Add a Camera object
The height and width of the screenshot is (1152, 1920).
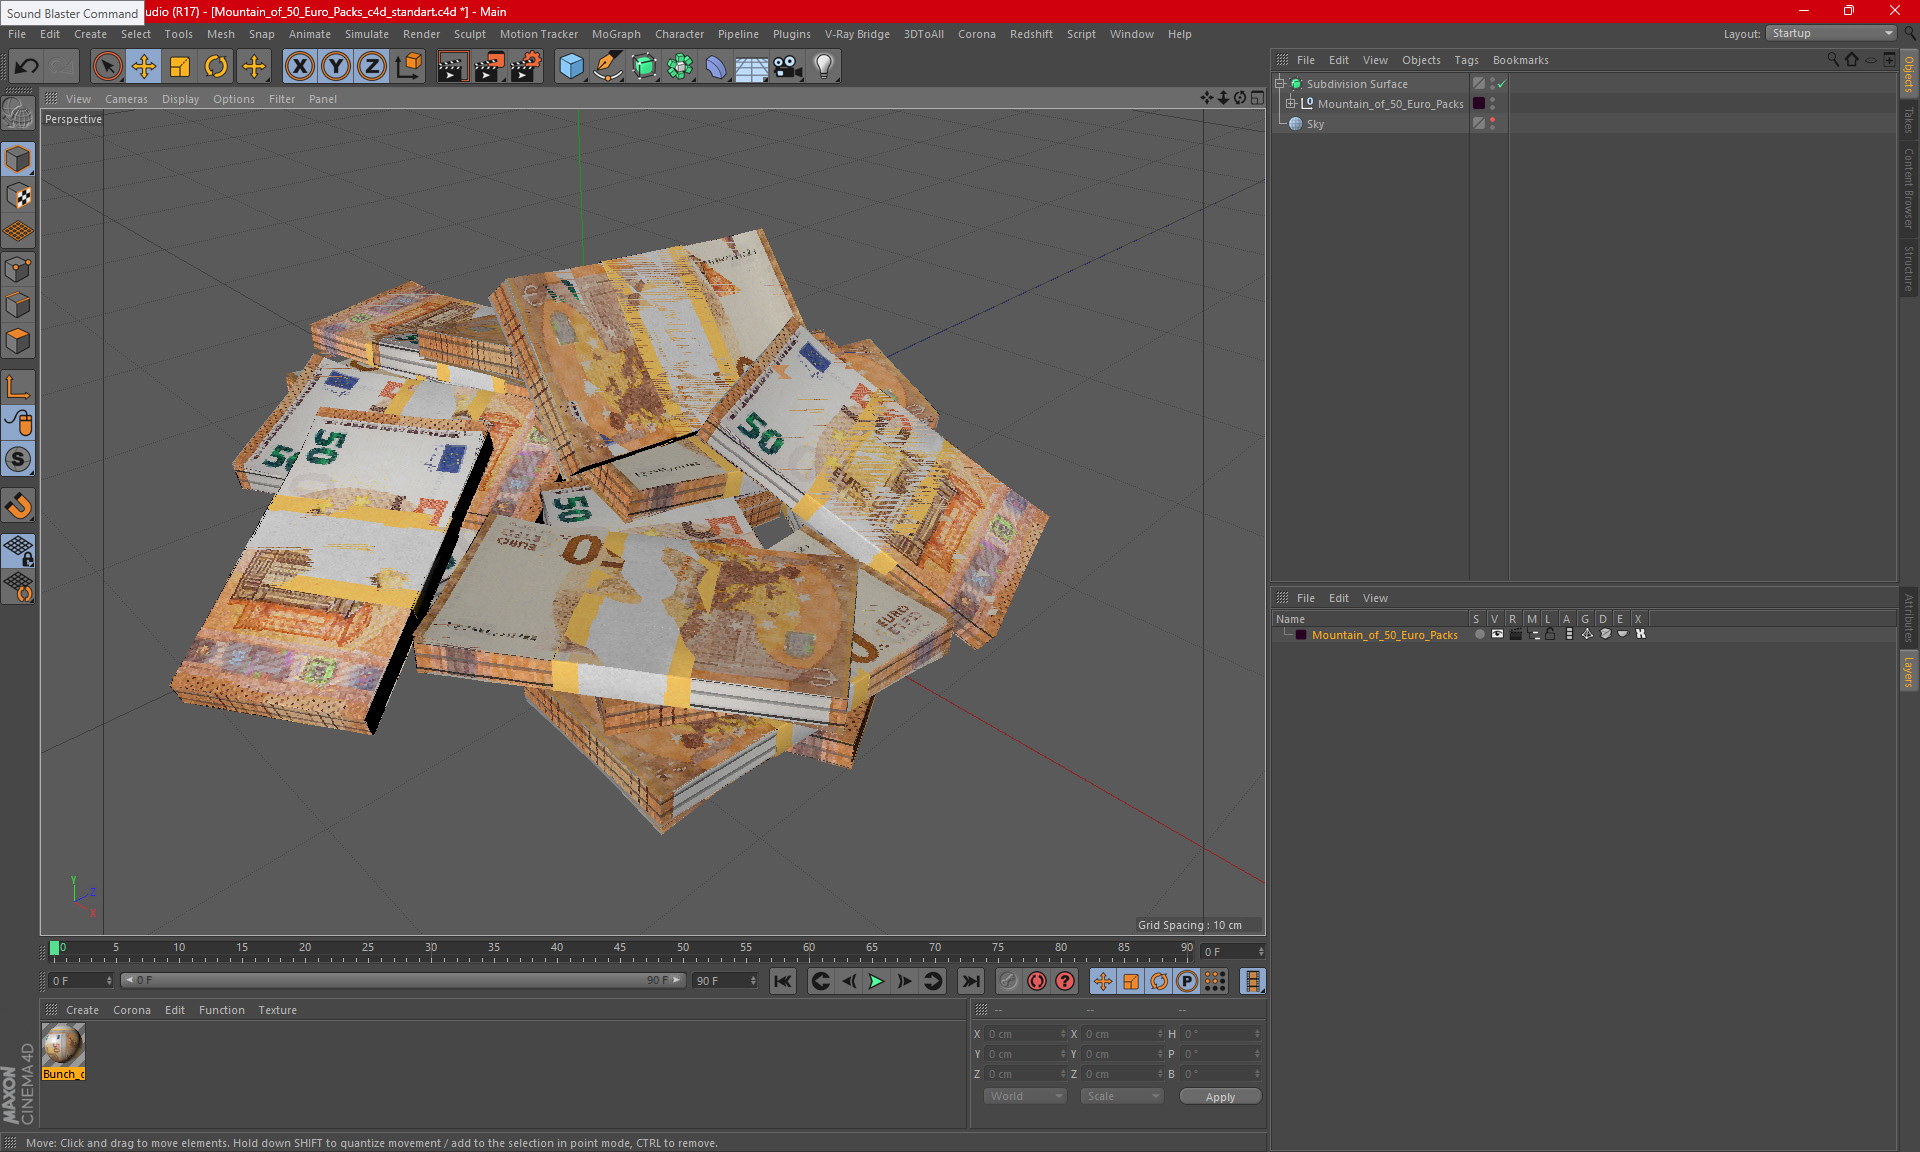coord(788,67)
